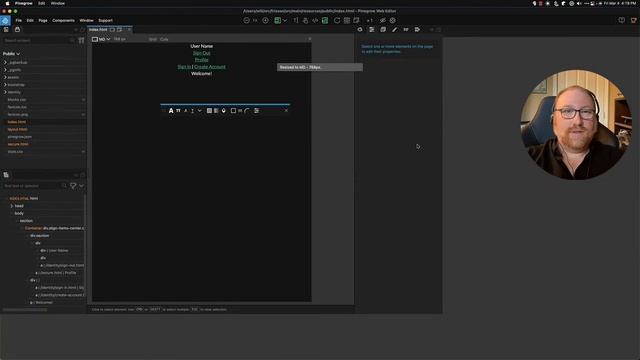Select the body node in tree

(19, 213)
